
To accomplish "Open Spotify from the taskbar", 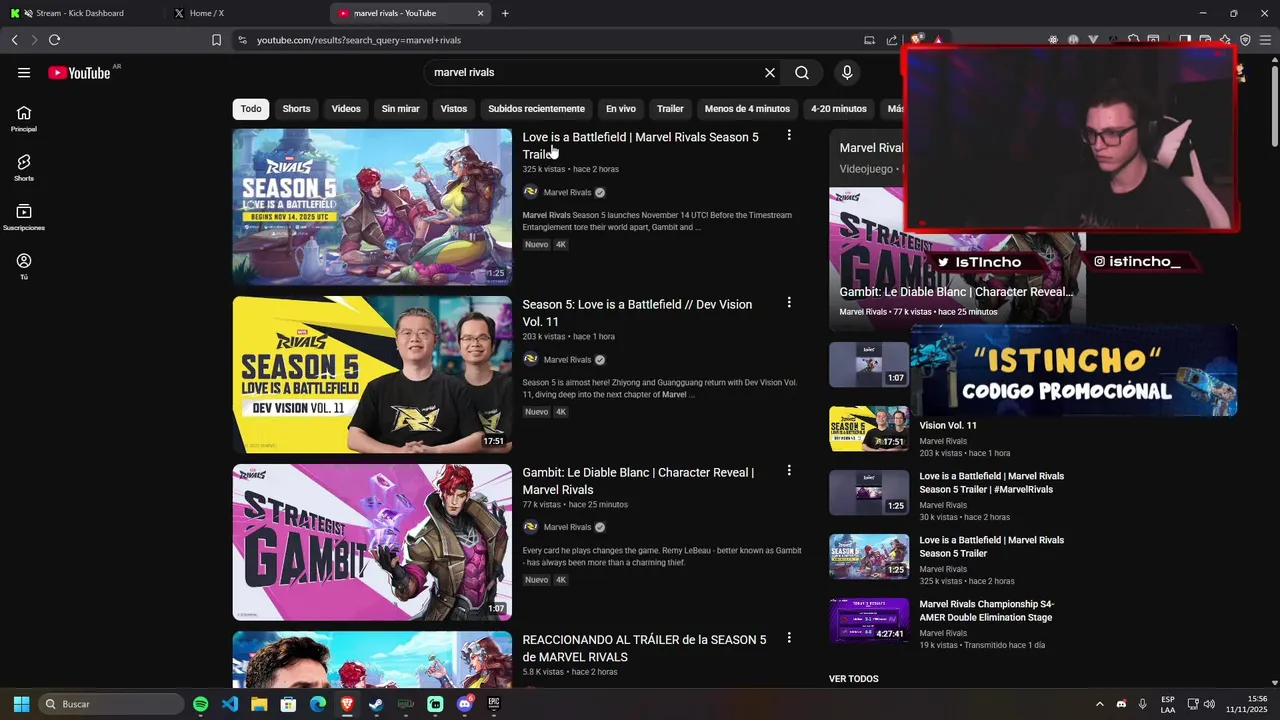I will click(x=201, y=704).
